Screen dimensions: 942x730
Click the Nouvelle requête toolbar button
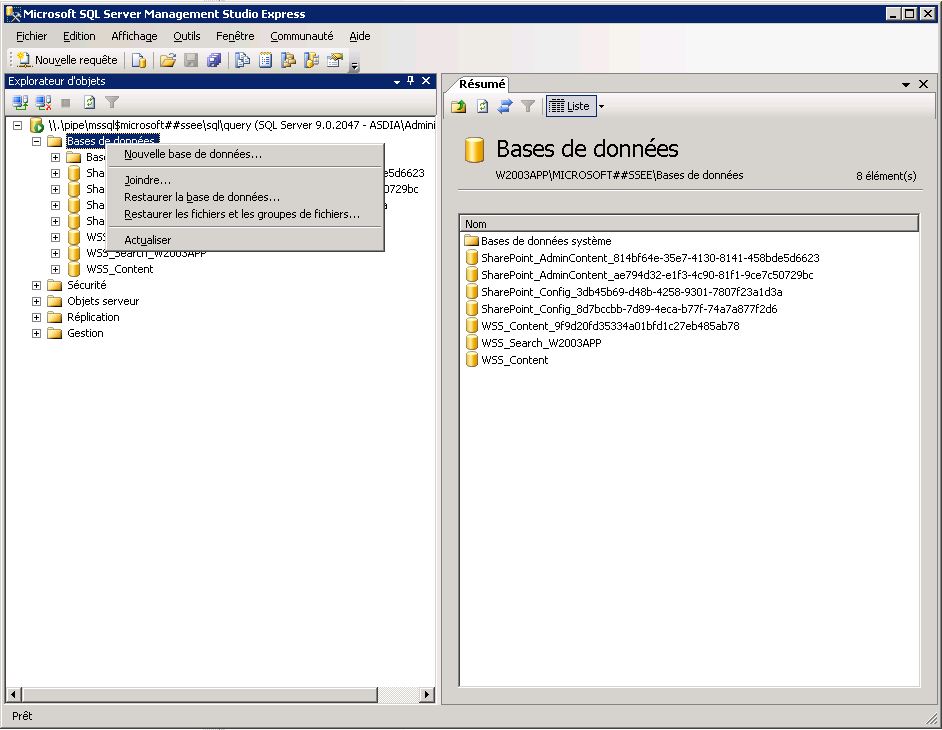[67, 60]
